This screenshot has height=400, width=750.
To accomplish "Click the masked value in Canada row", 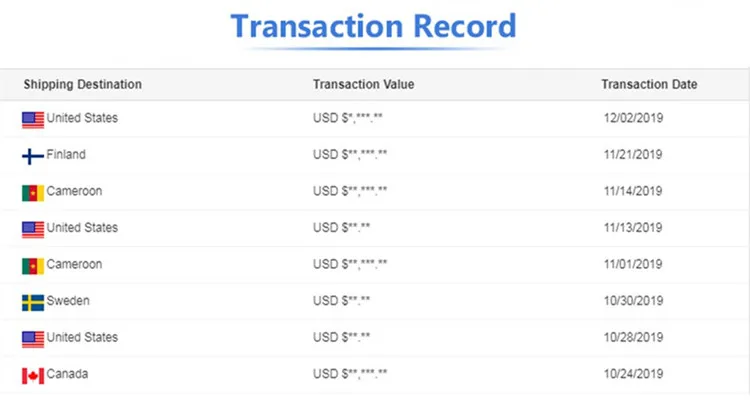I will [350, 374].
